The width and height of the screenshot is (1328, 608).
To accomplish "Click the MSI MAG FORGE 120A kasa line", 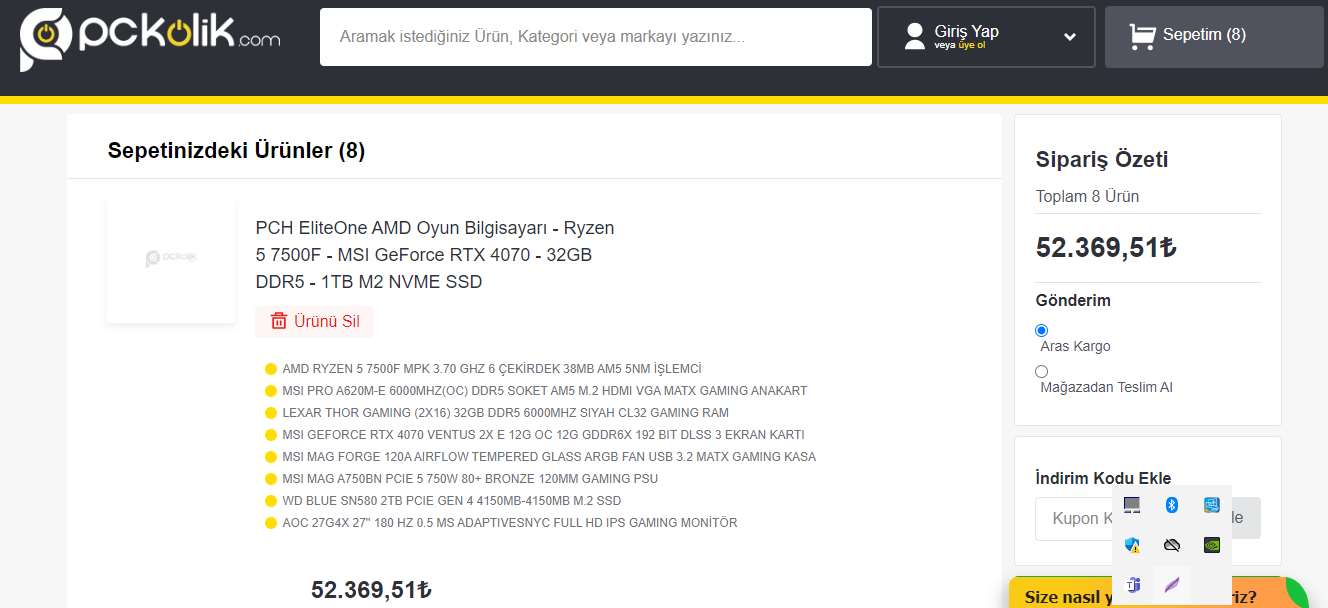I will pos(549,456).
